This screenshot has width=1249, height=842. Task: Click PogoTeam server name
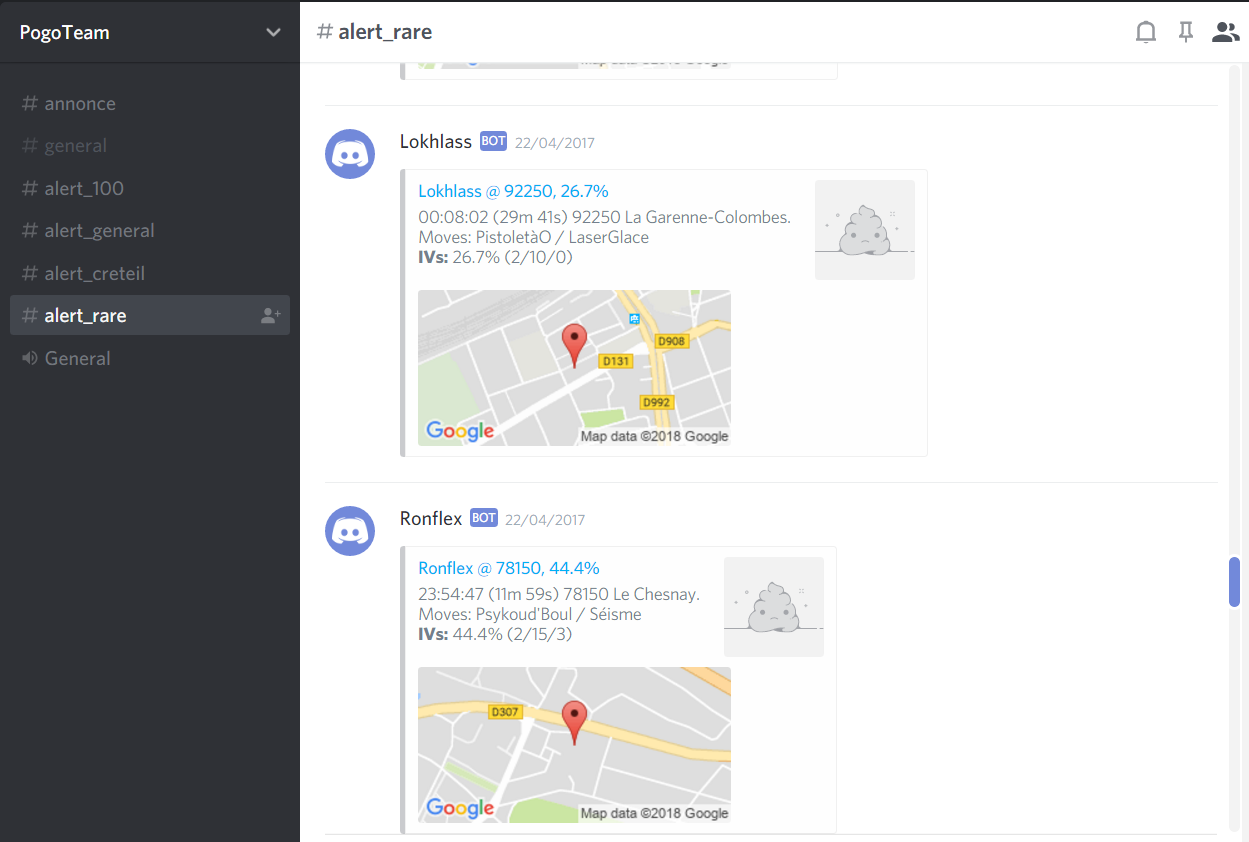[65, 32]
